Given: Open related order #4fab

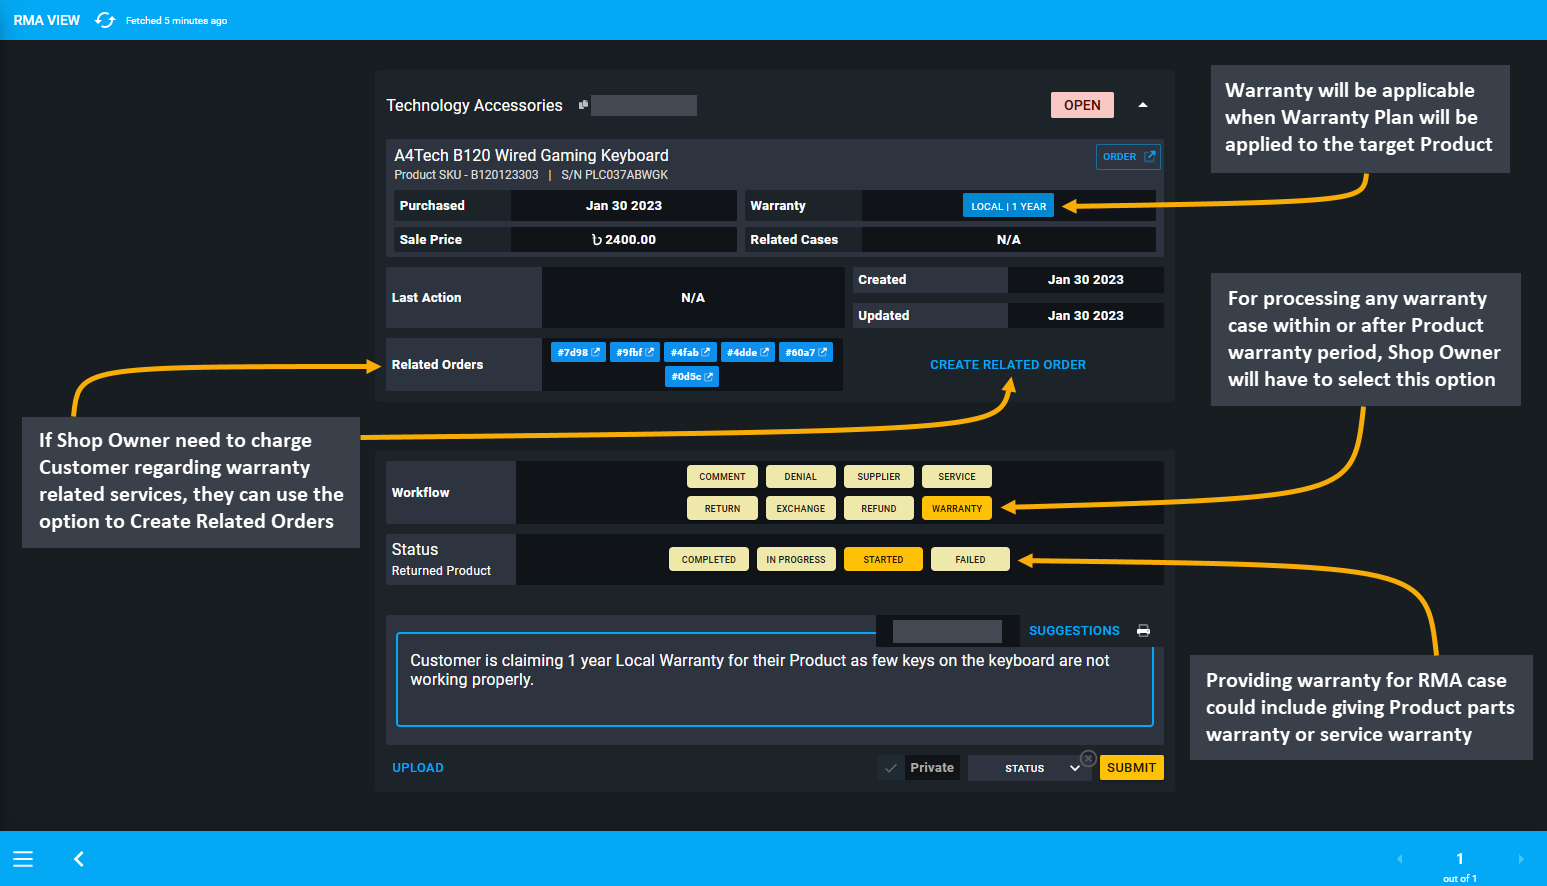Looking at the screenshot, I should coord(690,352).
